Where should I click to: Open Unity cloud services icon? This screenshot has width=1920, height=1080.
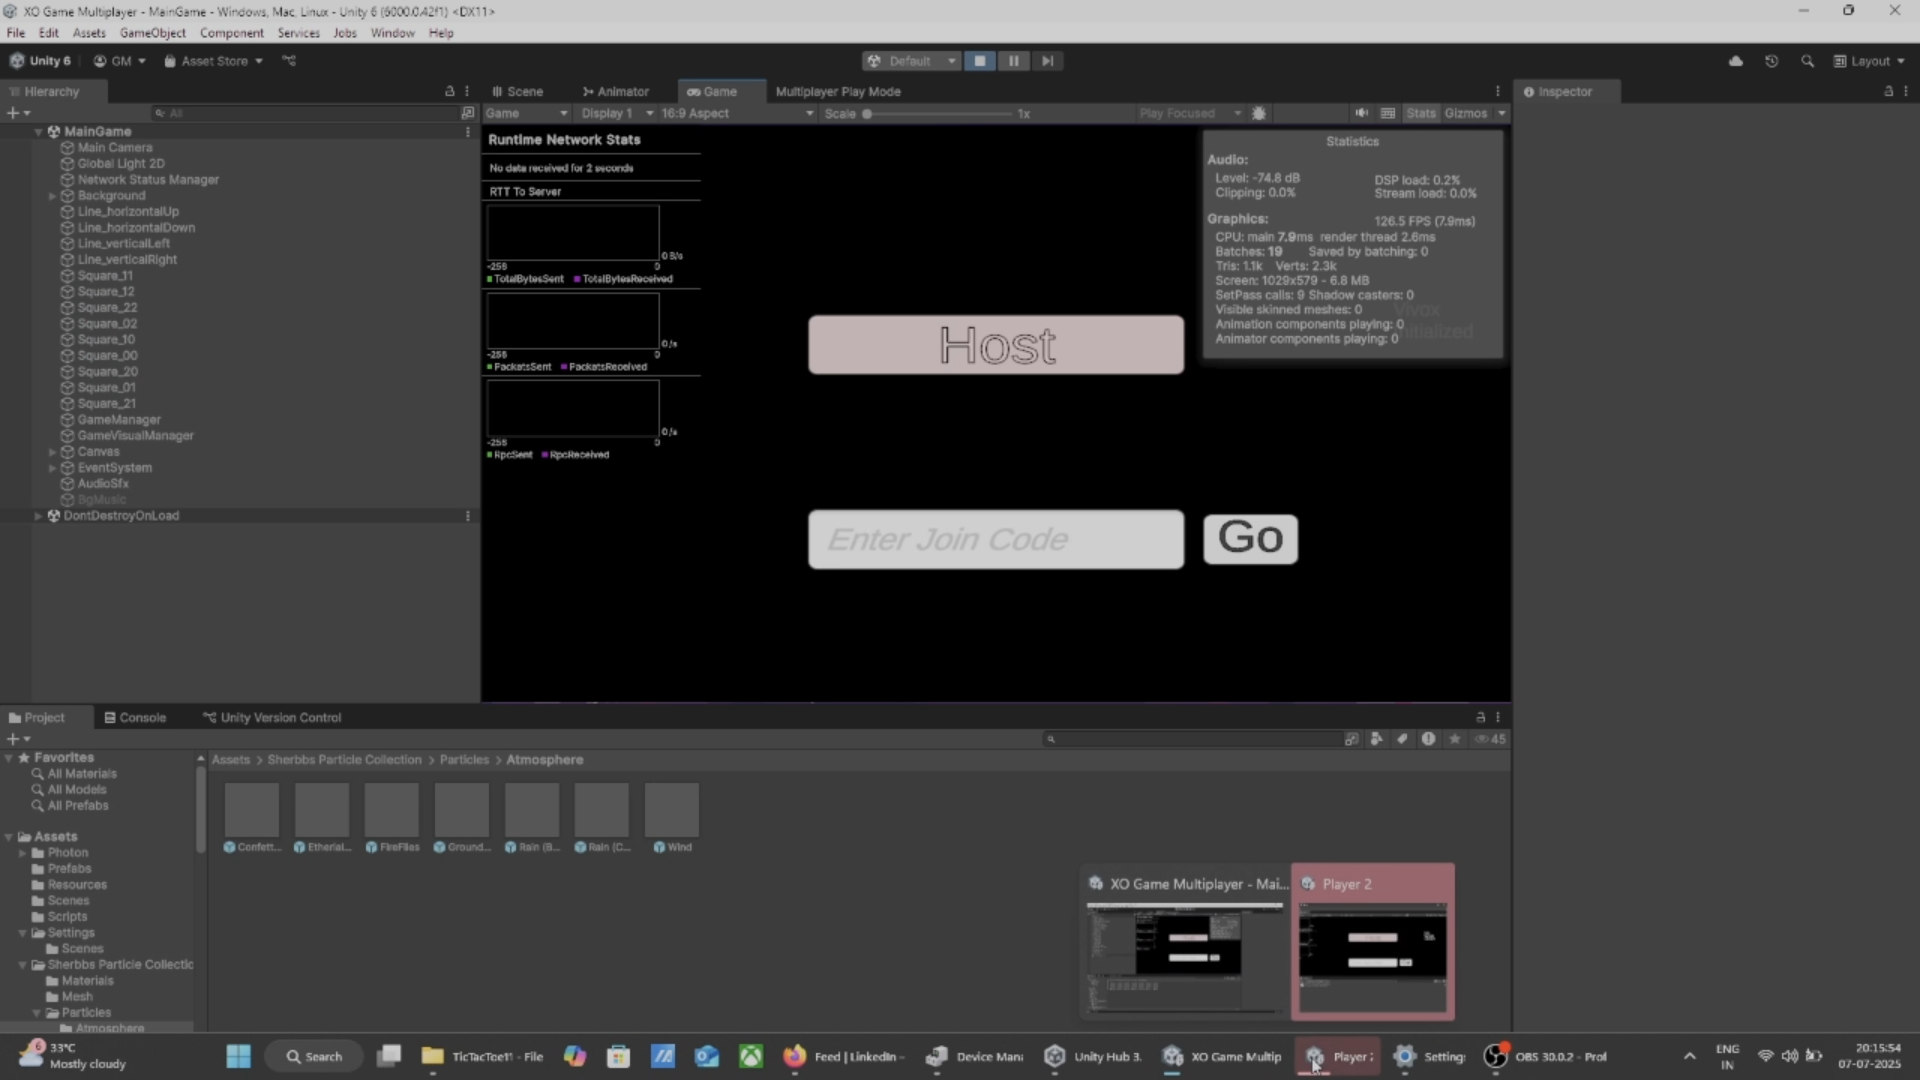tap(1735, 61)
